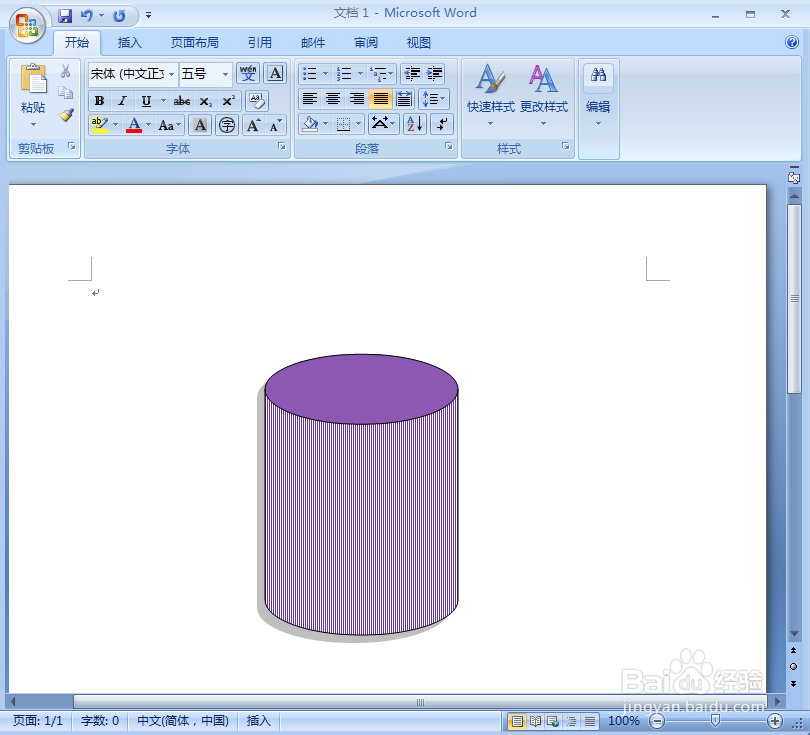810x735 pixels.
Task: Shrink font size button
Action: point(275,125)
